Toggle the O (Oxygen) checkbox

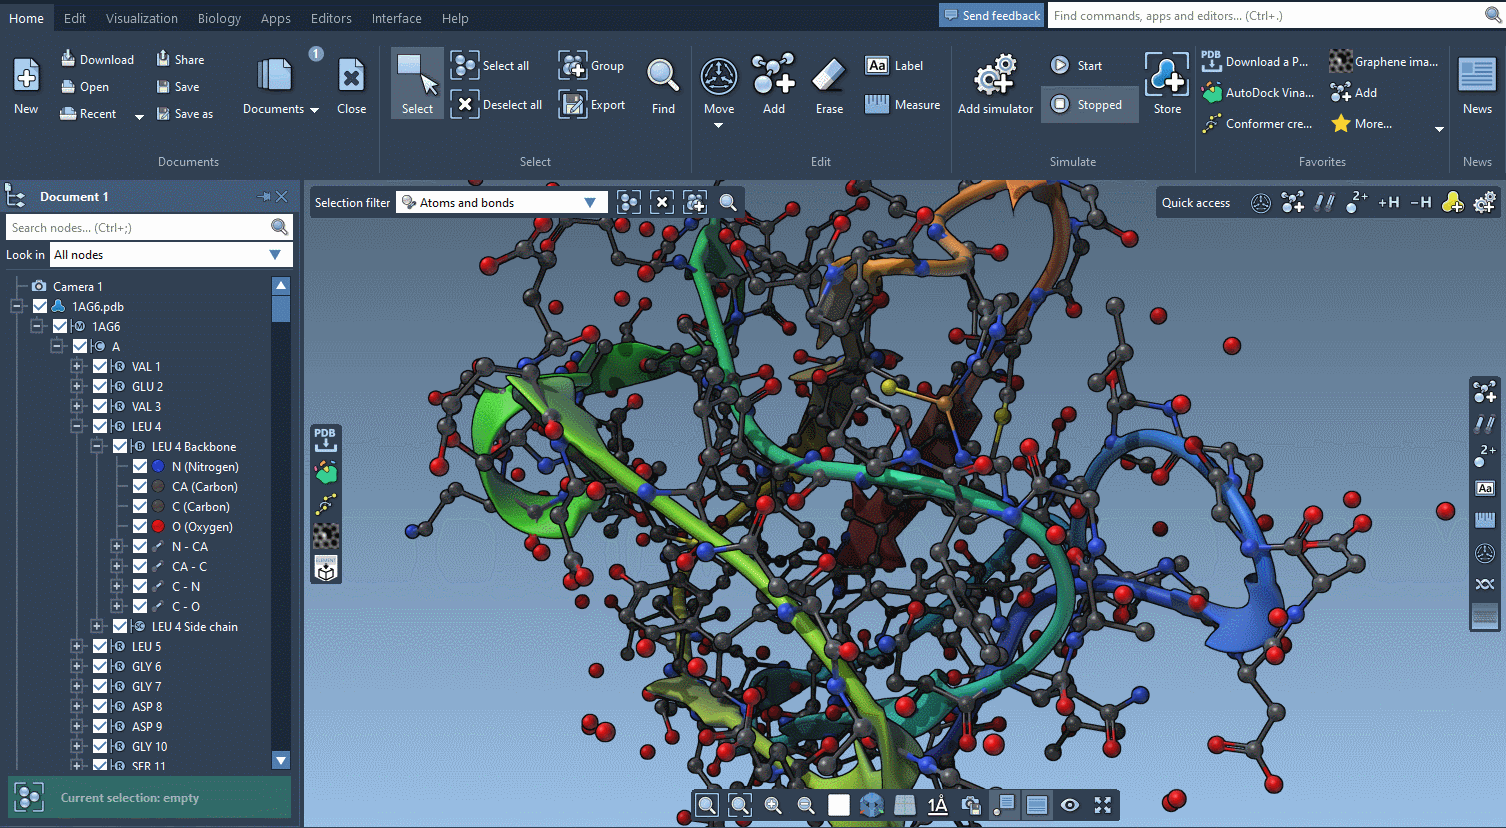(140, 526)
